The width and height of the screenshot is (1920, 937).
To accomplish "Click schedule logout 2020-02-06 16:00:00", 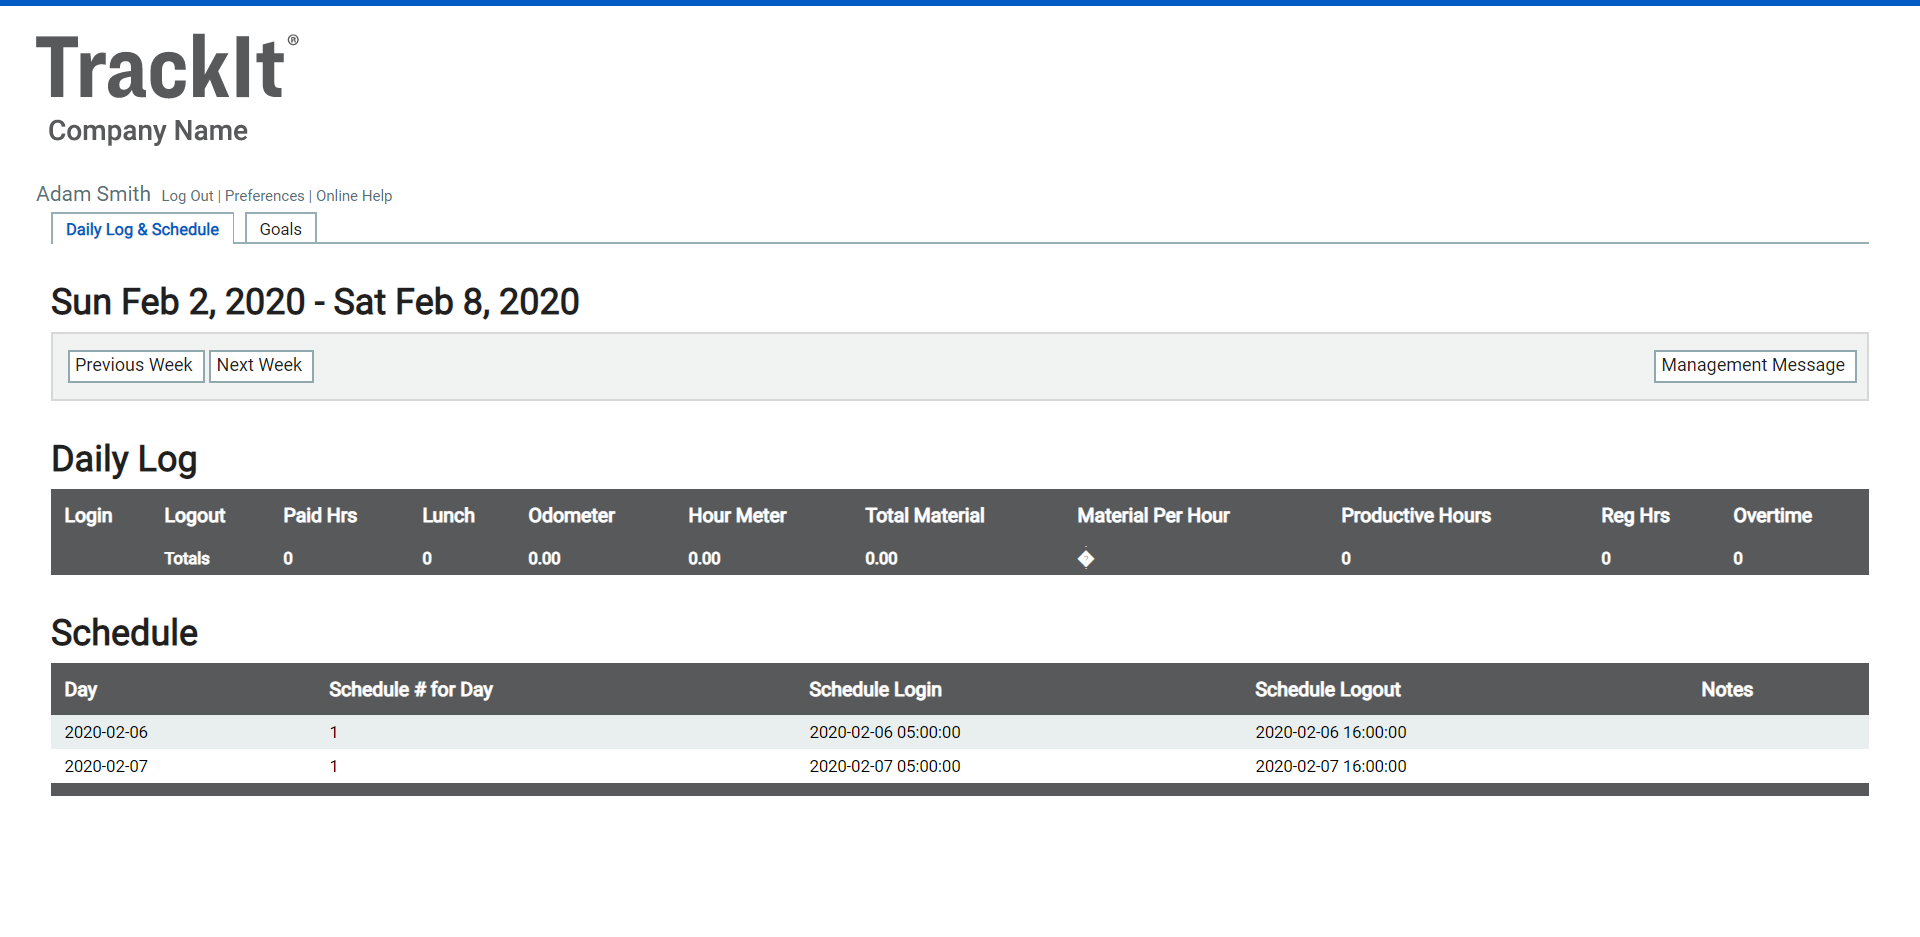I will [1331, 733].
